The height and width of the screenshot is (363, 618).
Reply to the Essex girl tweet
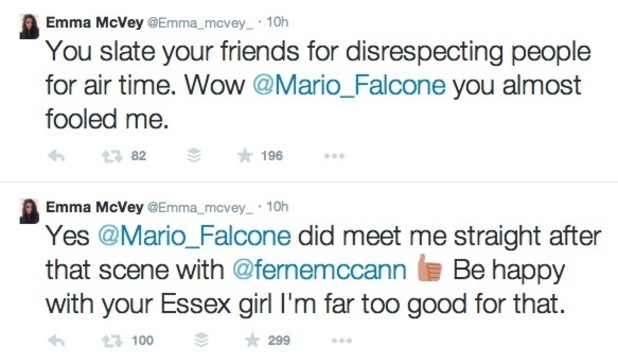pos(56,341)
